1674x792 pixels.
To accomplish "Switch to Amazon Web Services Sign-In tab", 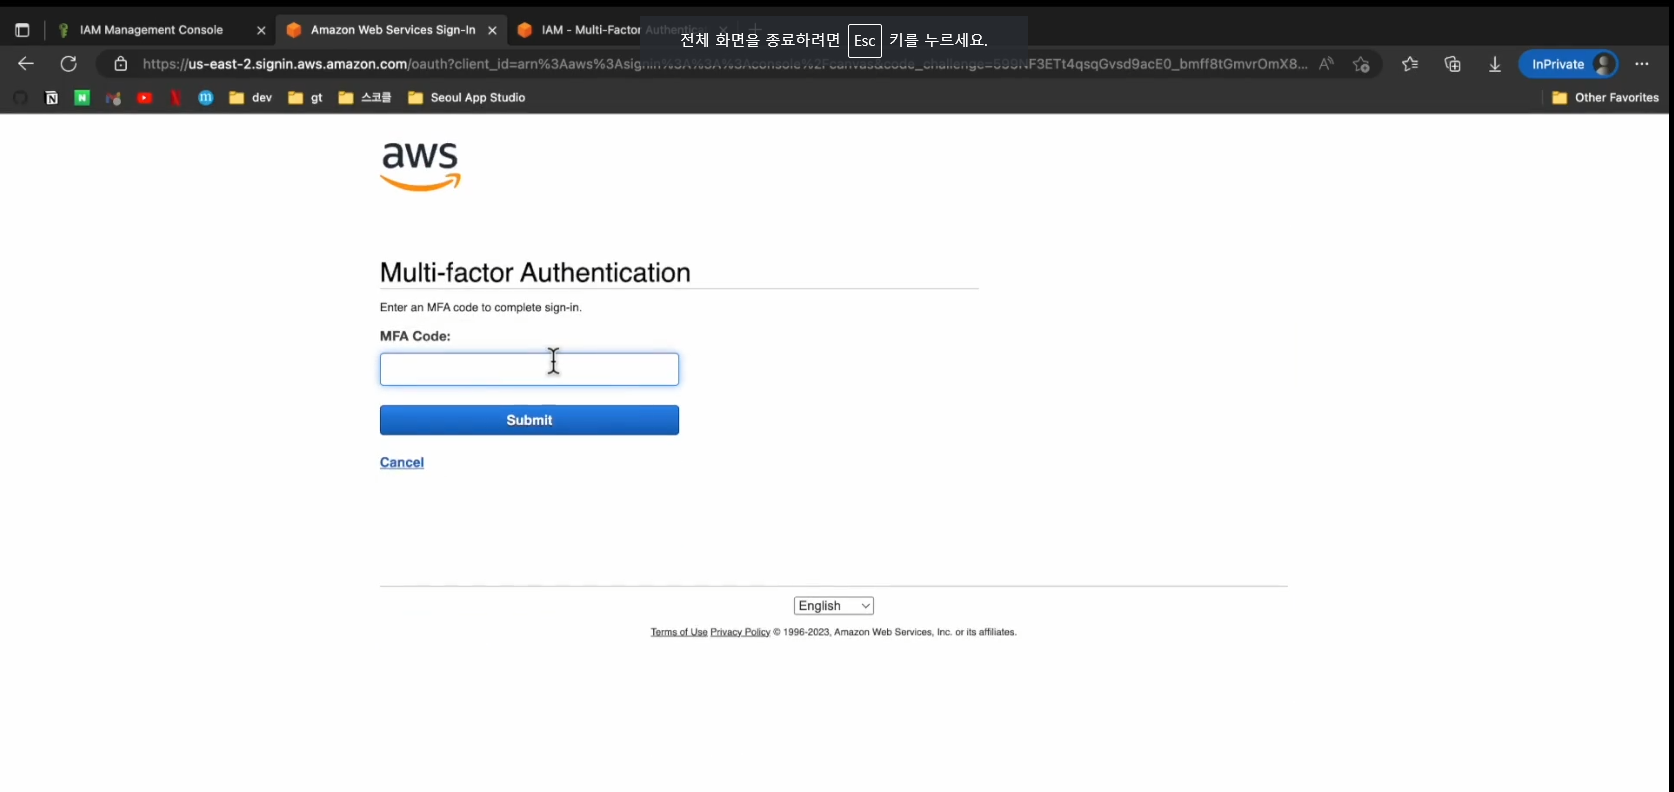I will 392,30.
